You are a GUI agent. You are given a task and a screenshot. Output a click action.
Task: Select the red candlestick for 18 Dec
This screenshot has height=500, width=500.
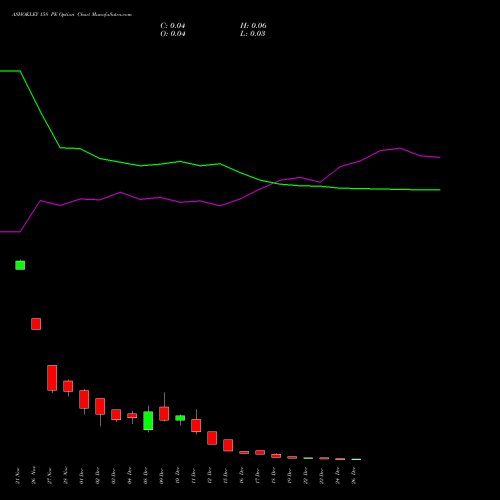pos(276,456)
